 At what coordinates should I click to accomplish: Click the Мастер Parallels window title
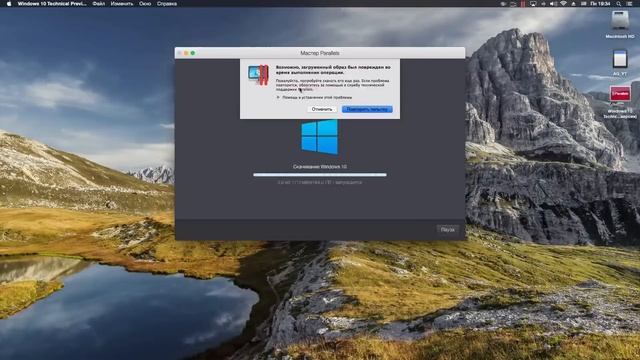coord(320,53)
